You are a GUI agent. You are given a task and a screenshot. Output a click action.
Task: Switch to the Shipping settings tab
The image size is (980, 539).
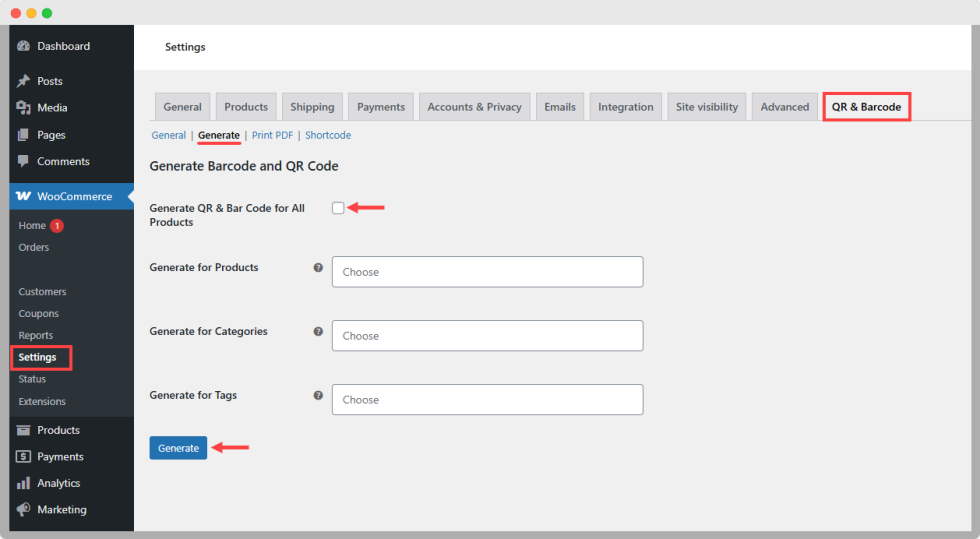coord(312,107)
